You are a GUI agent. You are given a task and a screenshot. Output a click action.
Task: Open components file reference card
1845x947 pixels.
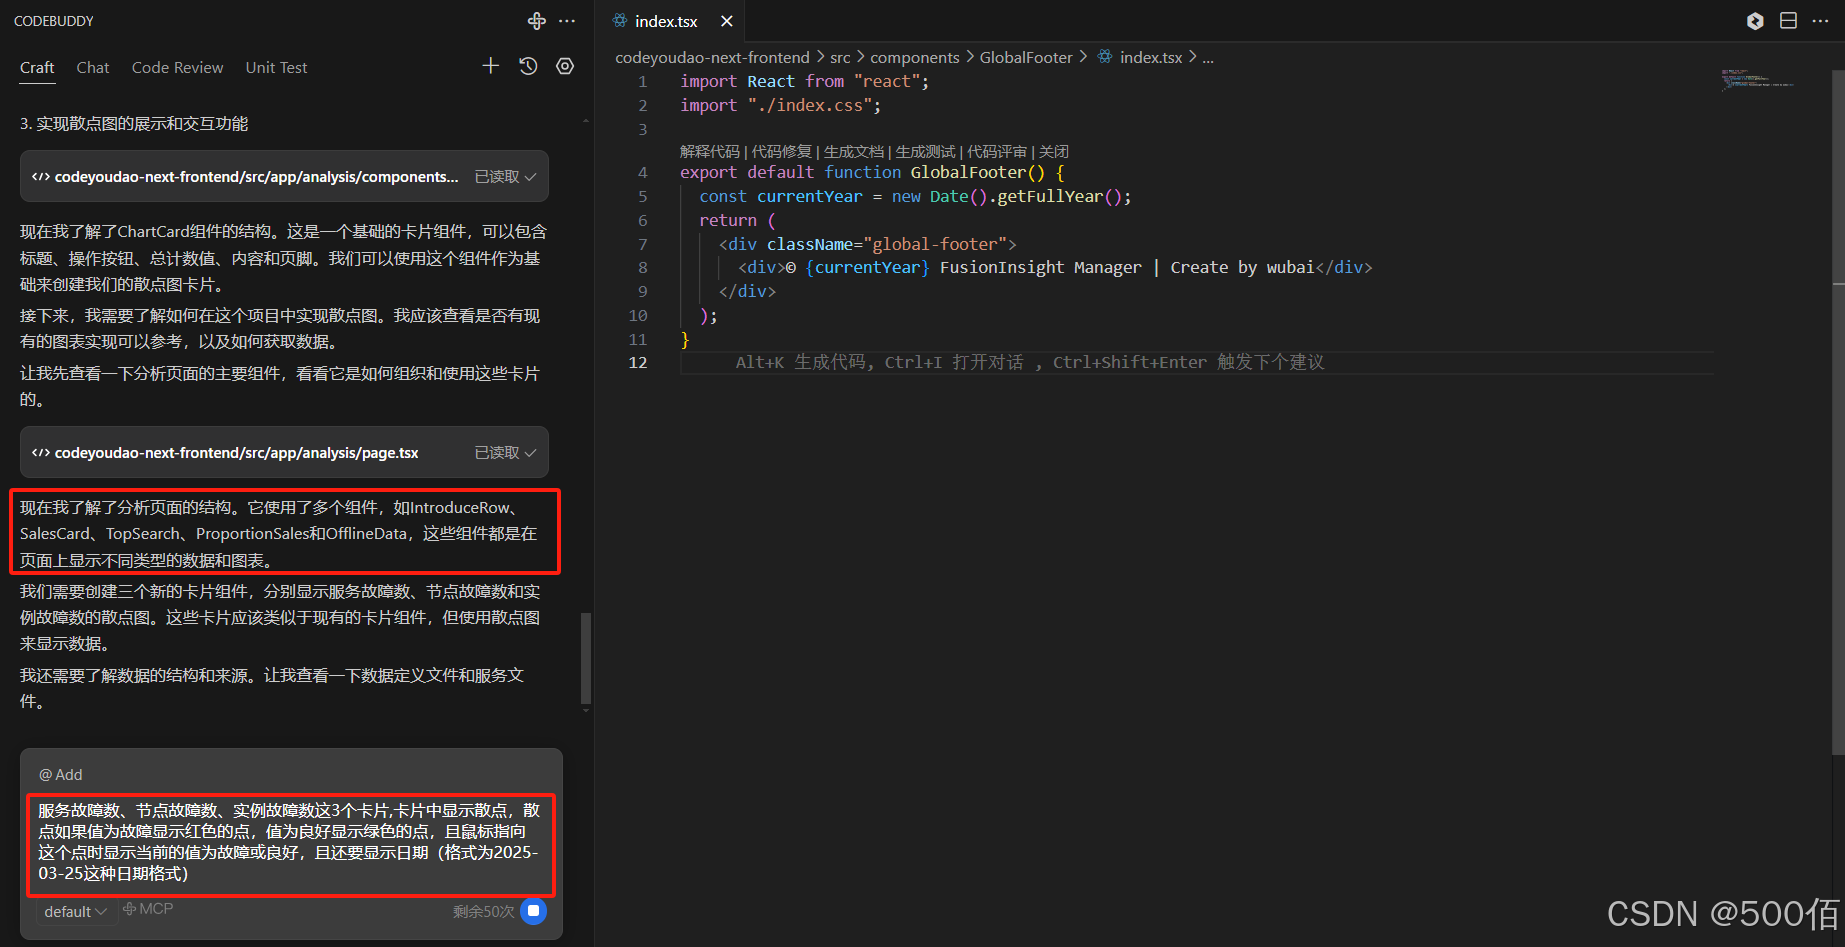point(284,176)
